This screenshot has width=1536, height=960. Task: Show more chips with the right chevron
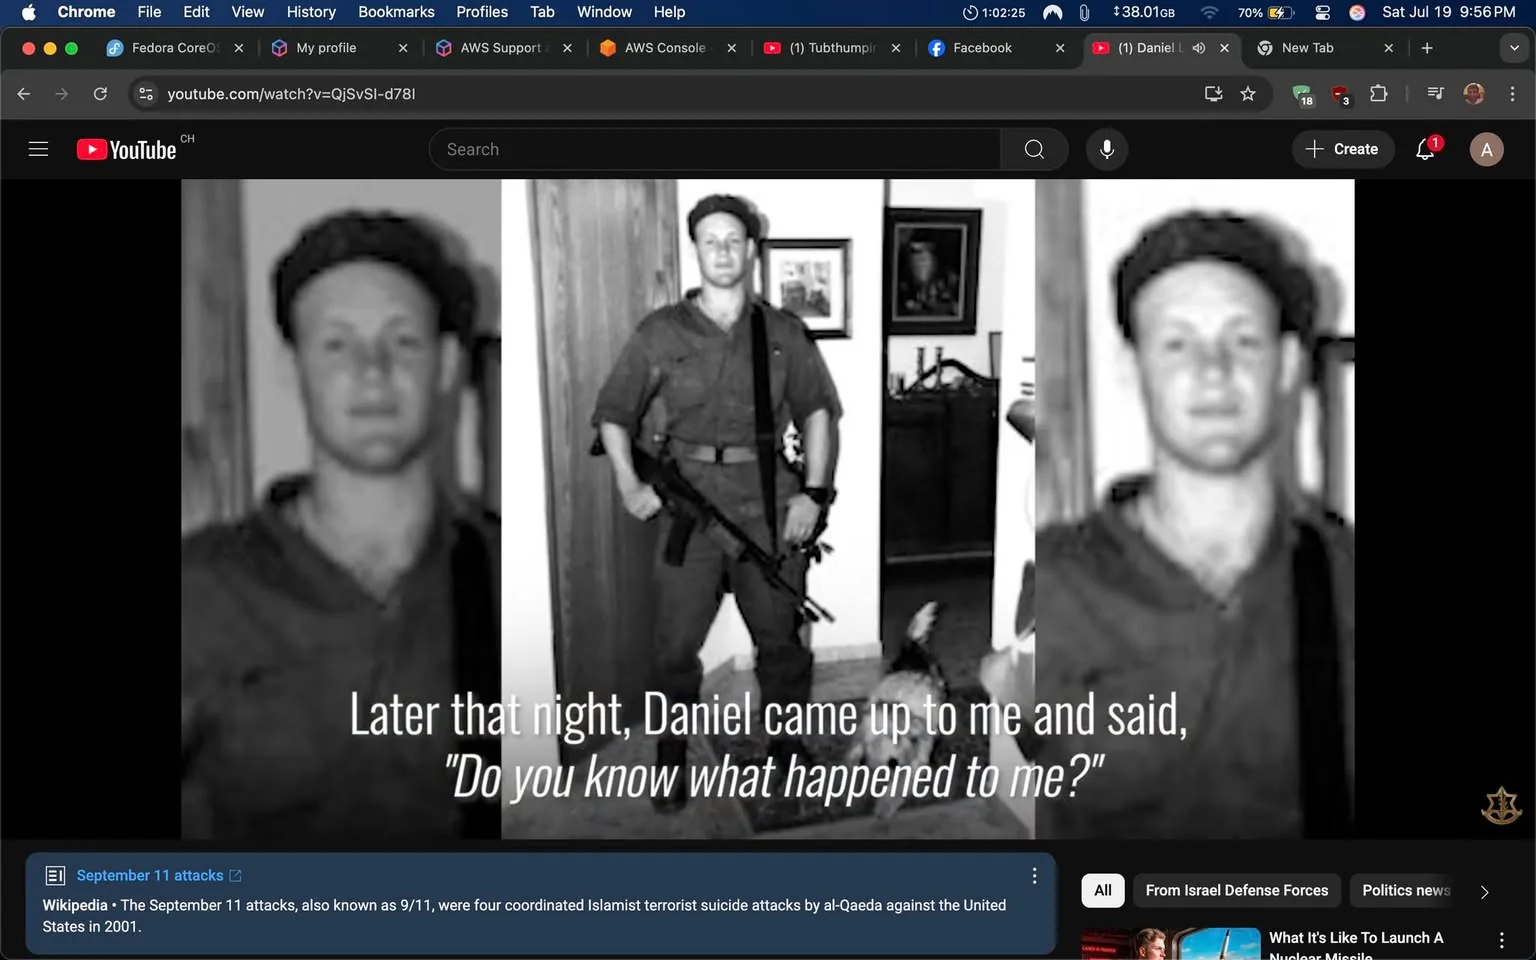(1484, 891)
